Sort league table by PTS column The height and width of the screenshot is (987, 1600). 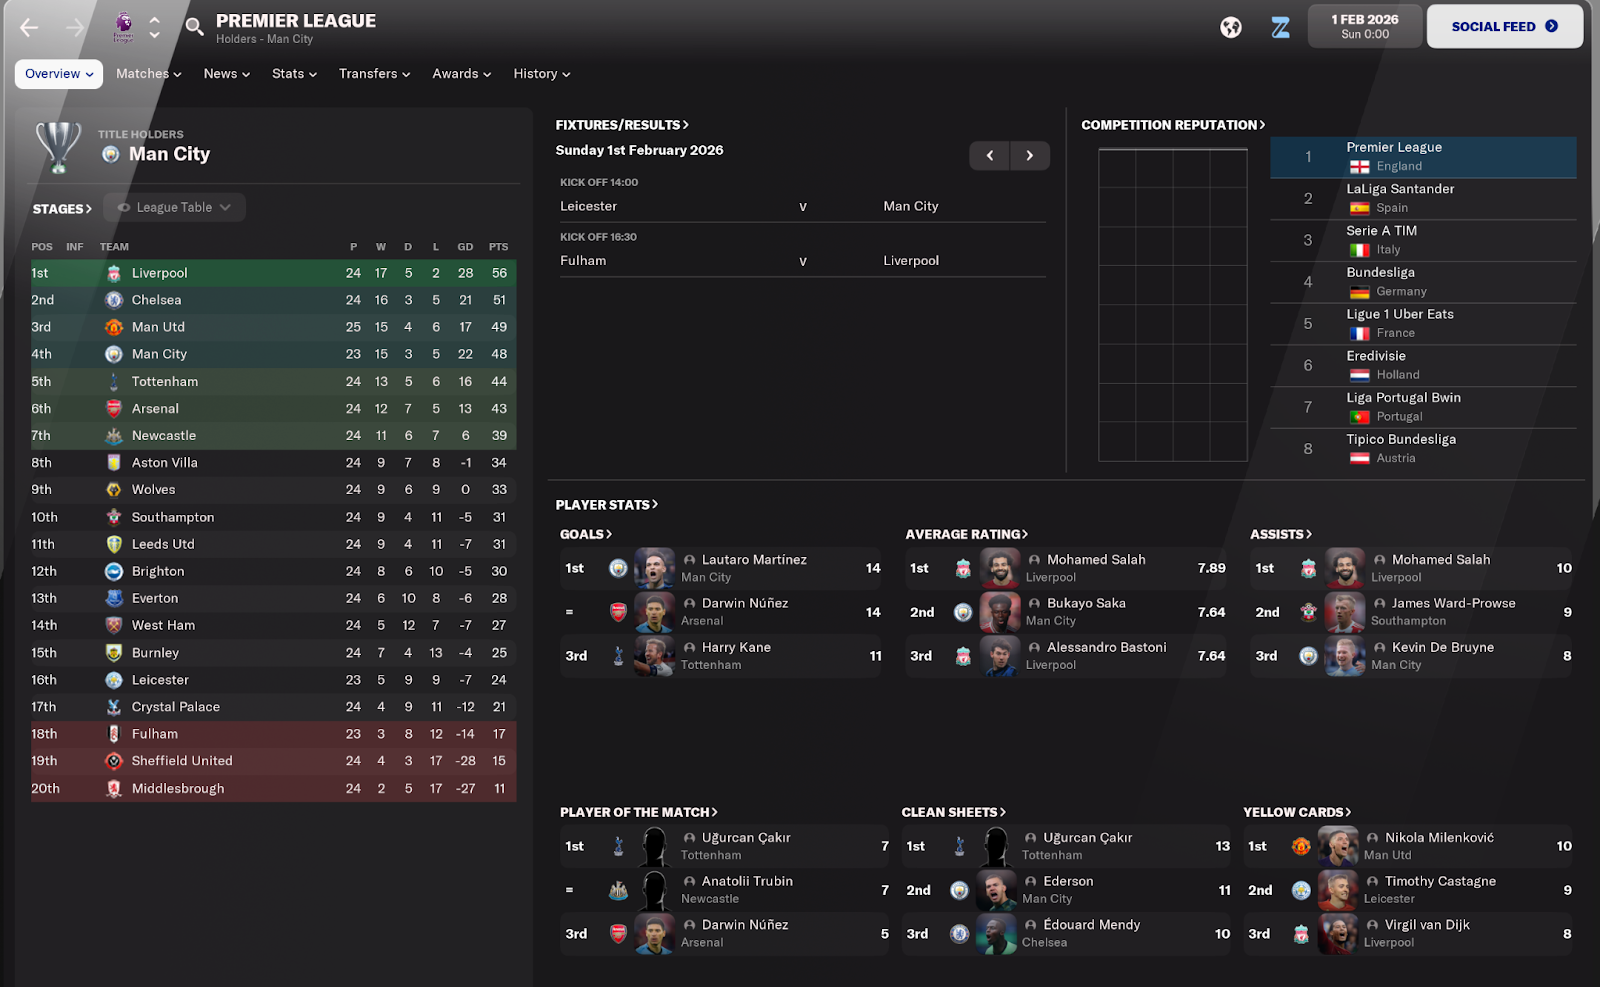coord(498,247)
